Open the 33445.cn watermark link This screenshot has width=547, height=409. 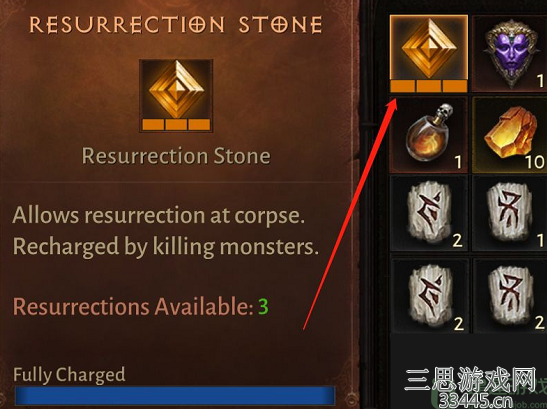coord(475,400)
